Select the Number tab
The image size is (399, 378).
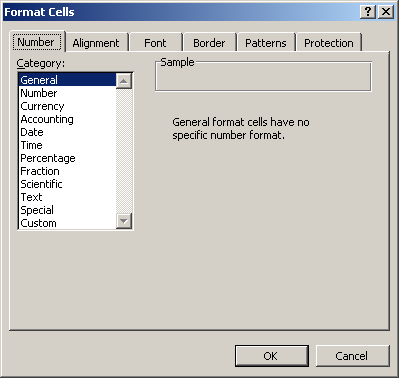click(36, 42)
